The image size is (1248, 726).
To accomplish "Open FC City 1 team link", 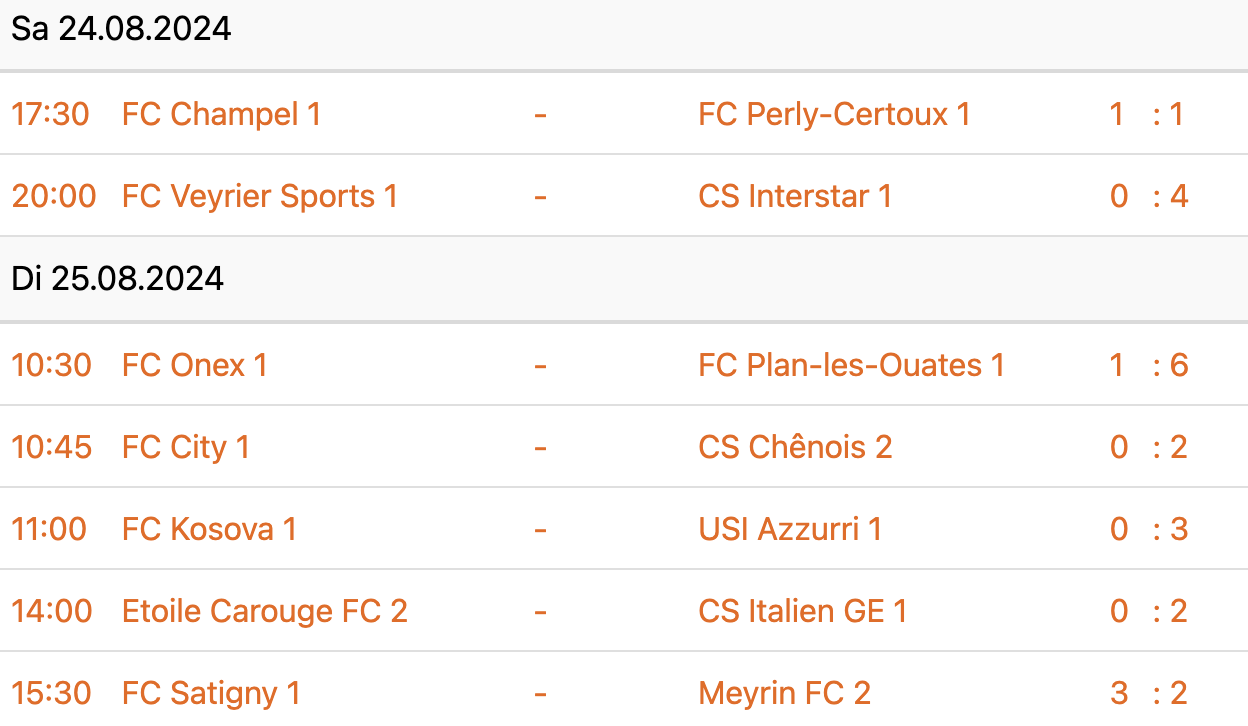I will [186, 447].
